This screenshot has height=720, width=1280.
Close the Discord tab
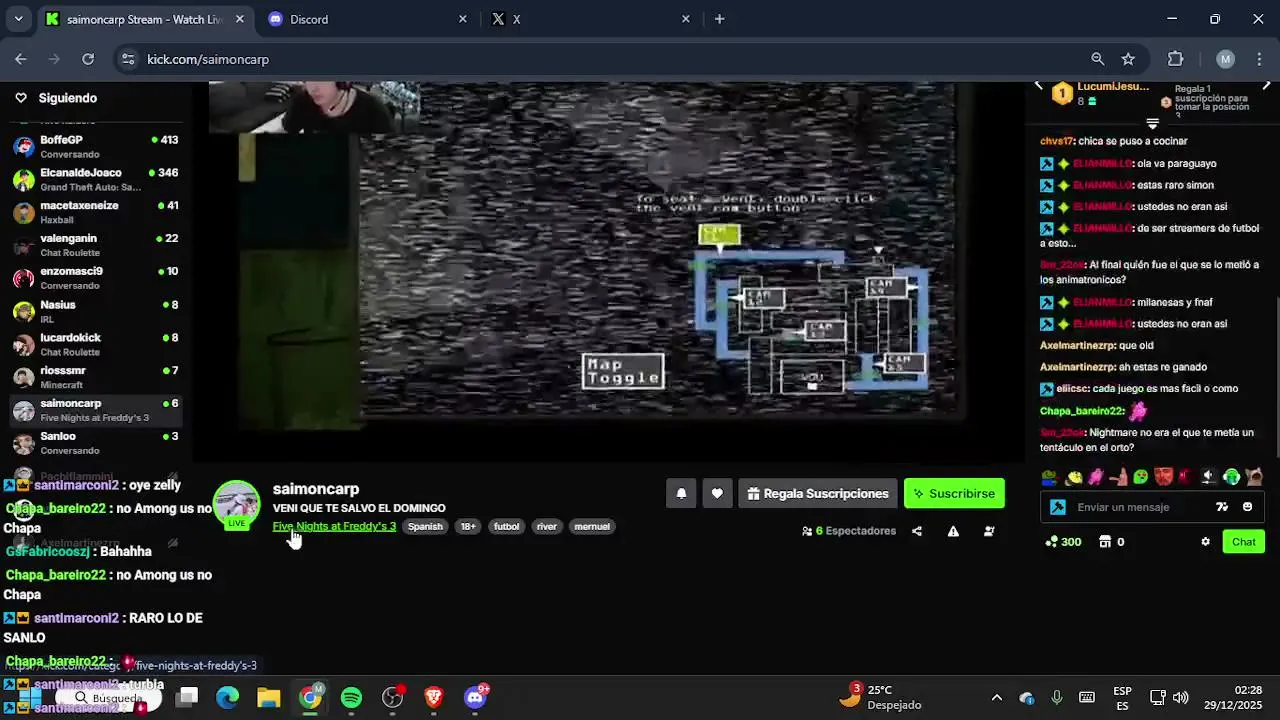[x=462, y=19]
